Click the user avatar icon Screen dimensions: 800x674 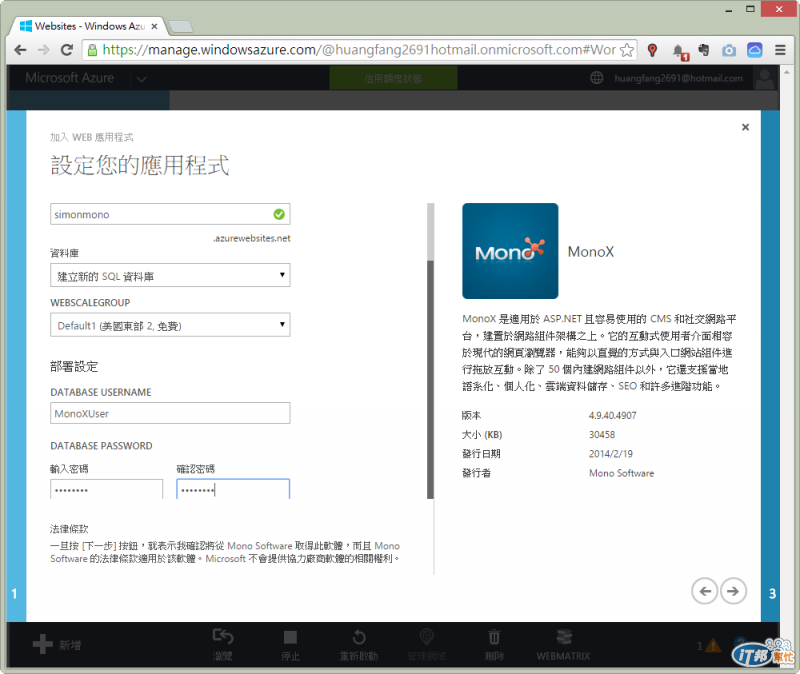764,79
